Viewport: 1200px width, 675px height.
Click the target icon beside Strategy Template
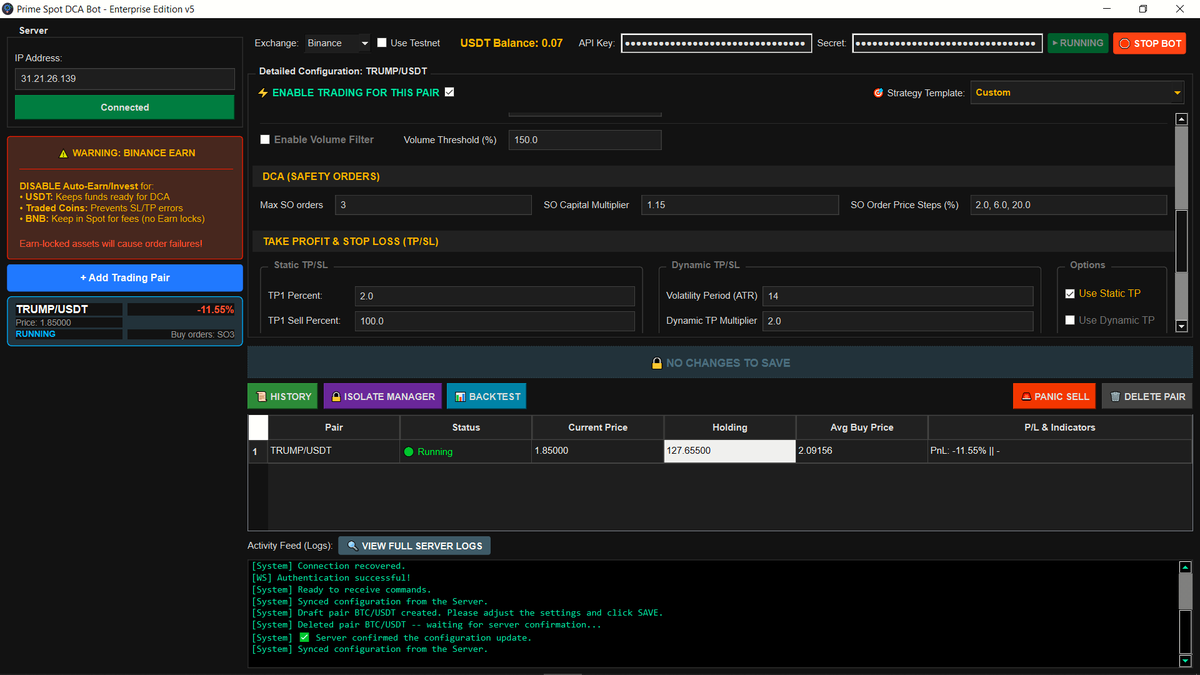878,93
